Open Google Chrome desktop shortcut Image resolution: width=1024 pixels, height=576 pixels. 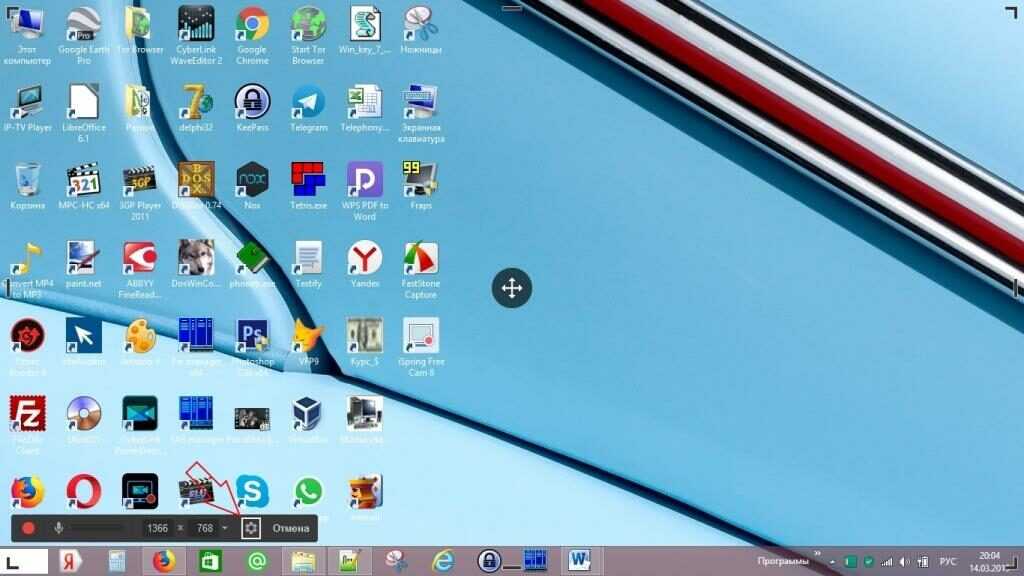coord(252,24)
